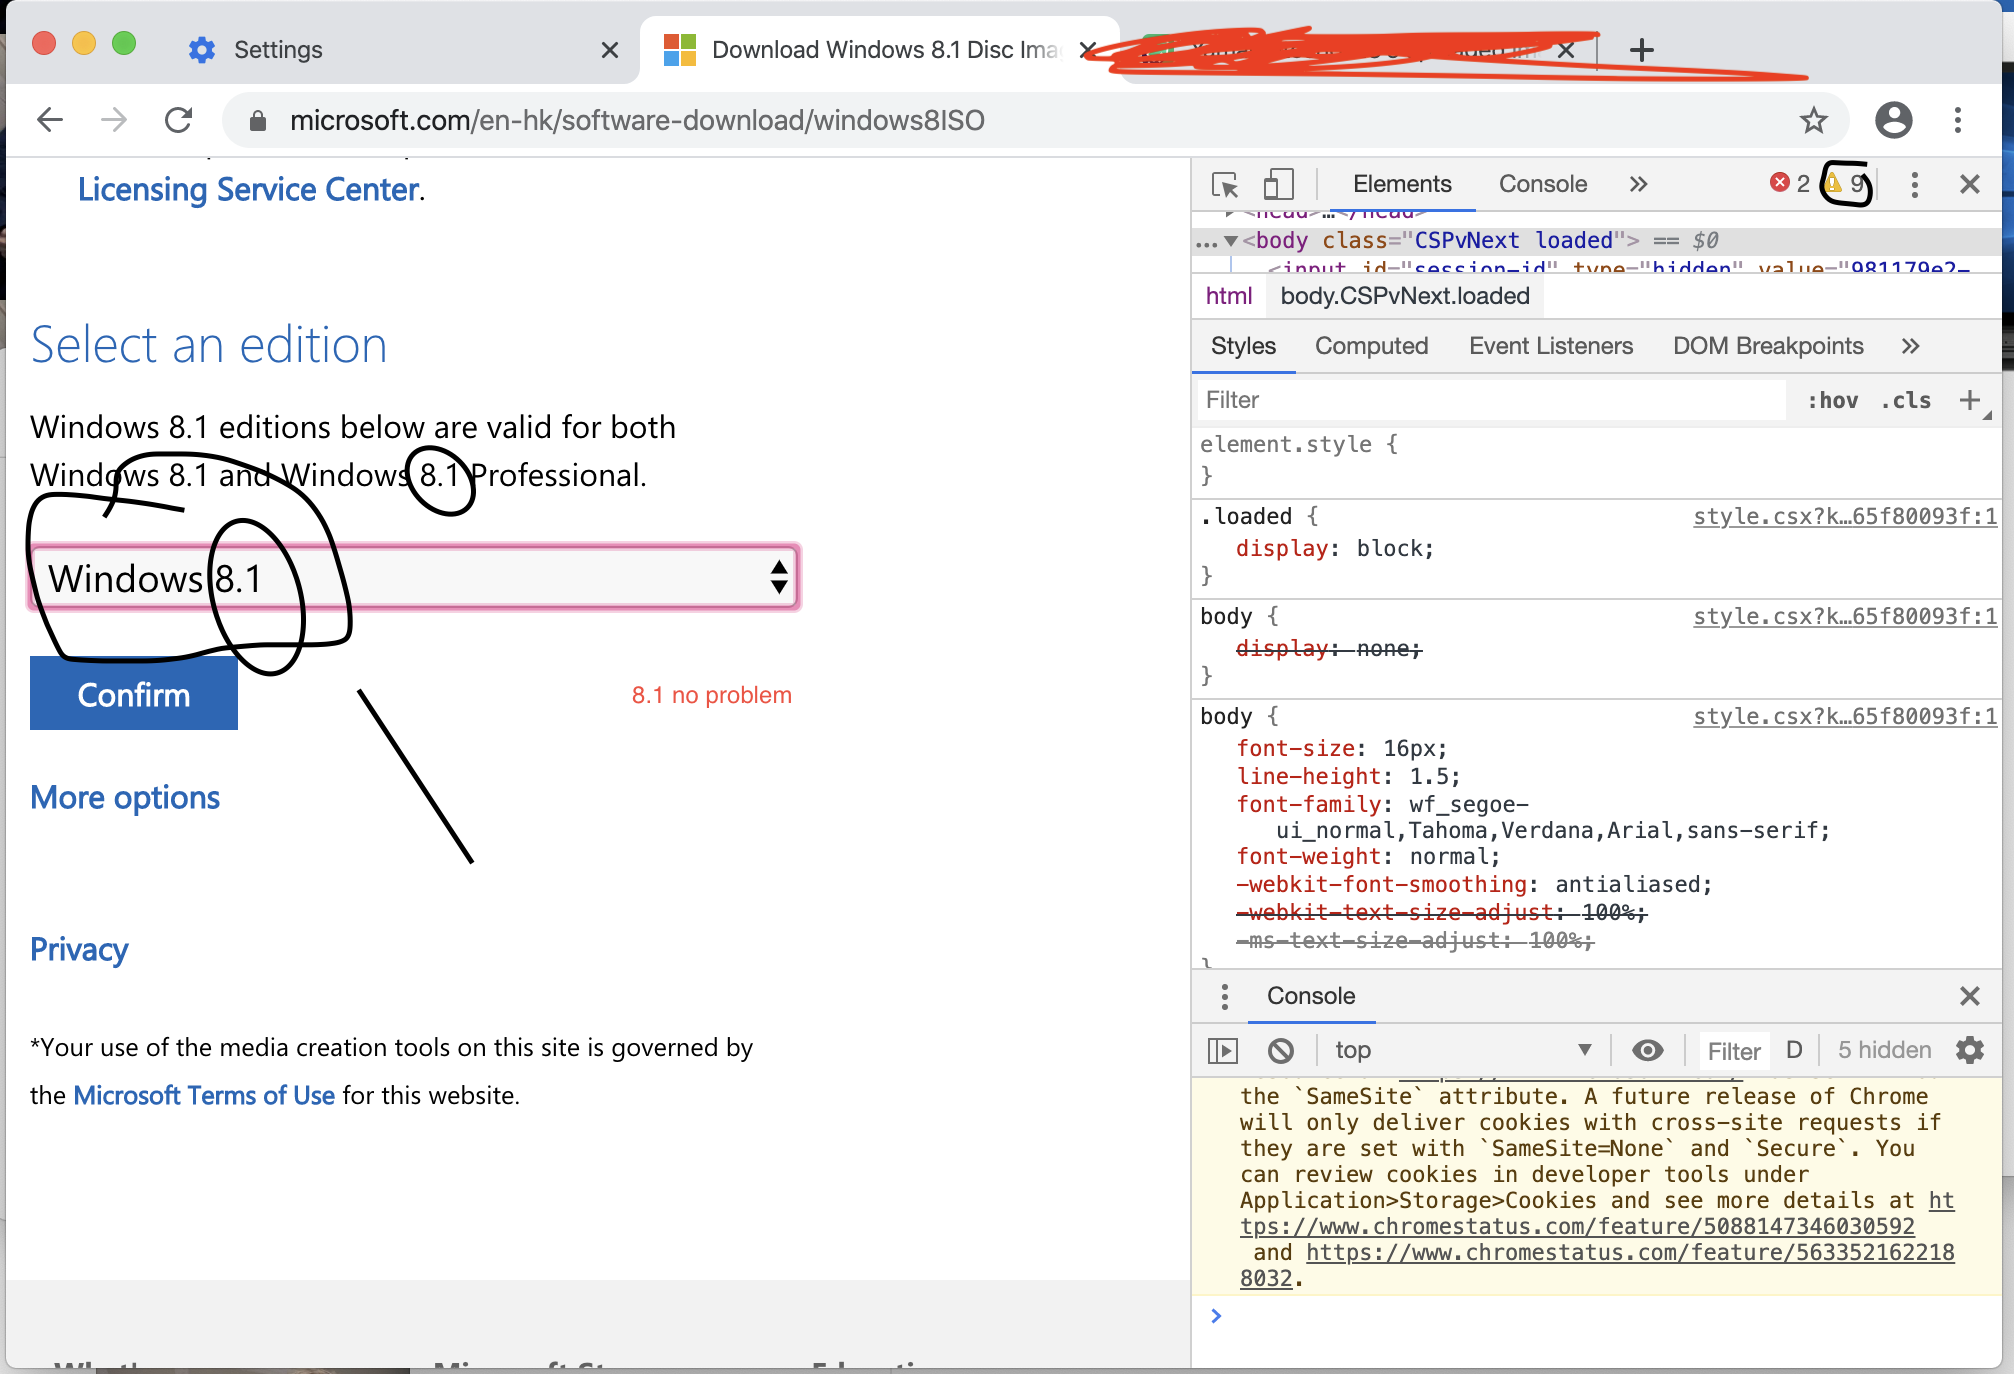Toggle the .cls class editor
The height and width of the screenshot is (1374, 2014).
point(1905,400)
